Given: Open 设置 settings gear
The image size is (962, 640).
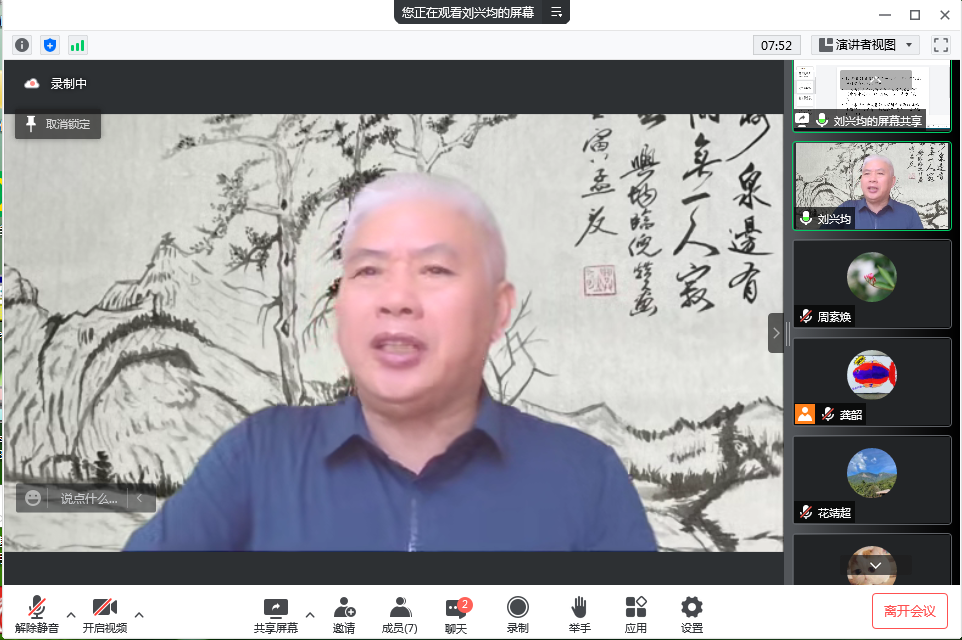Looking at the screenshot, I should click(x=692, y=615).
